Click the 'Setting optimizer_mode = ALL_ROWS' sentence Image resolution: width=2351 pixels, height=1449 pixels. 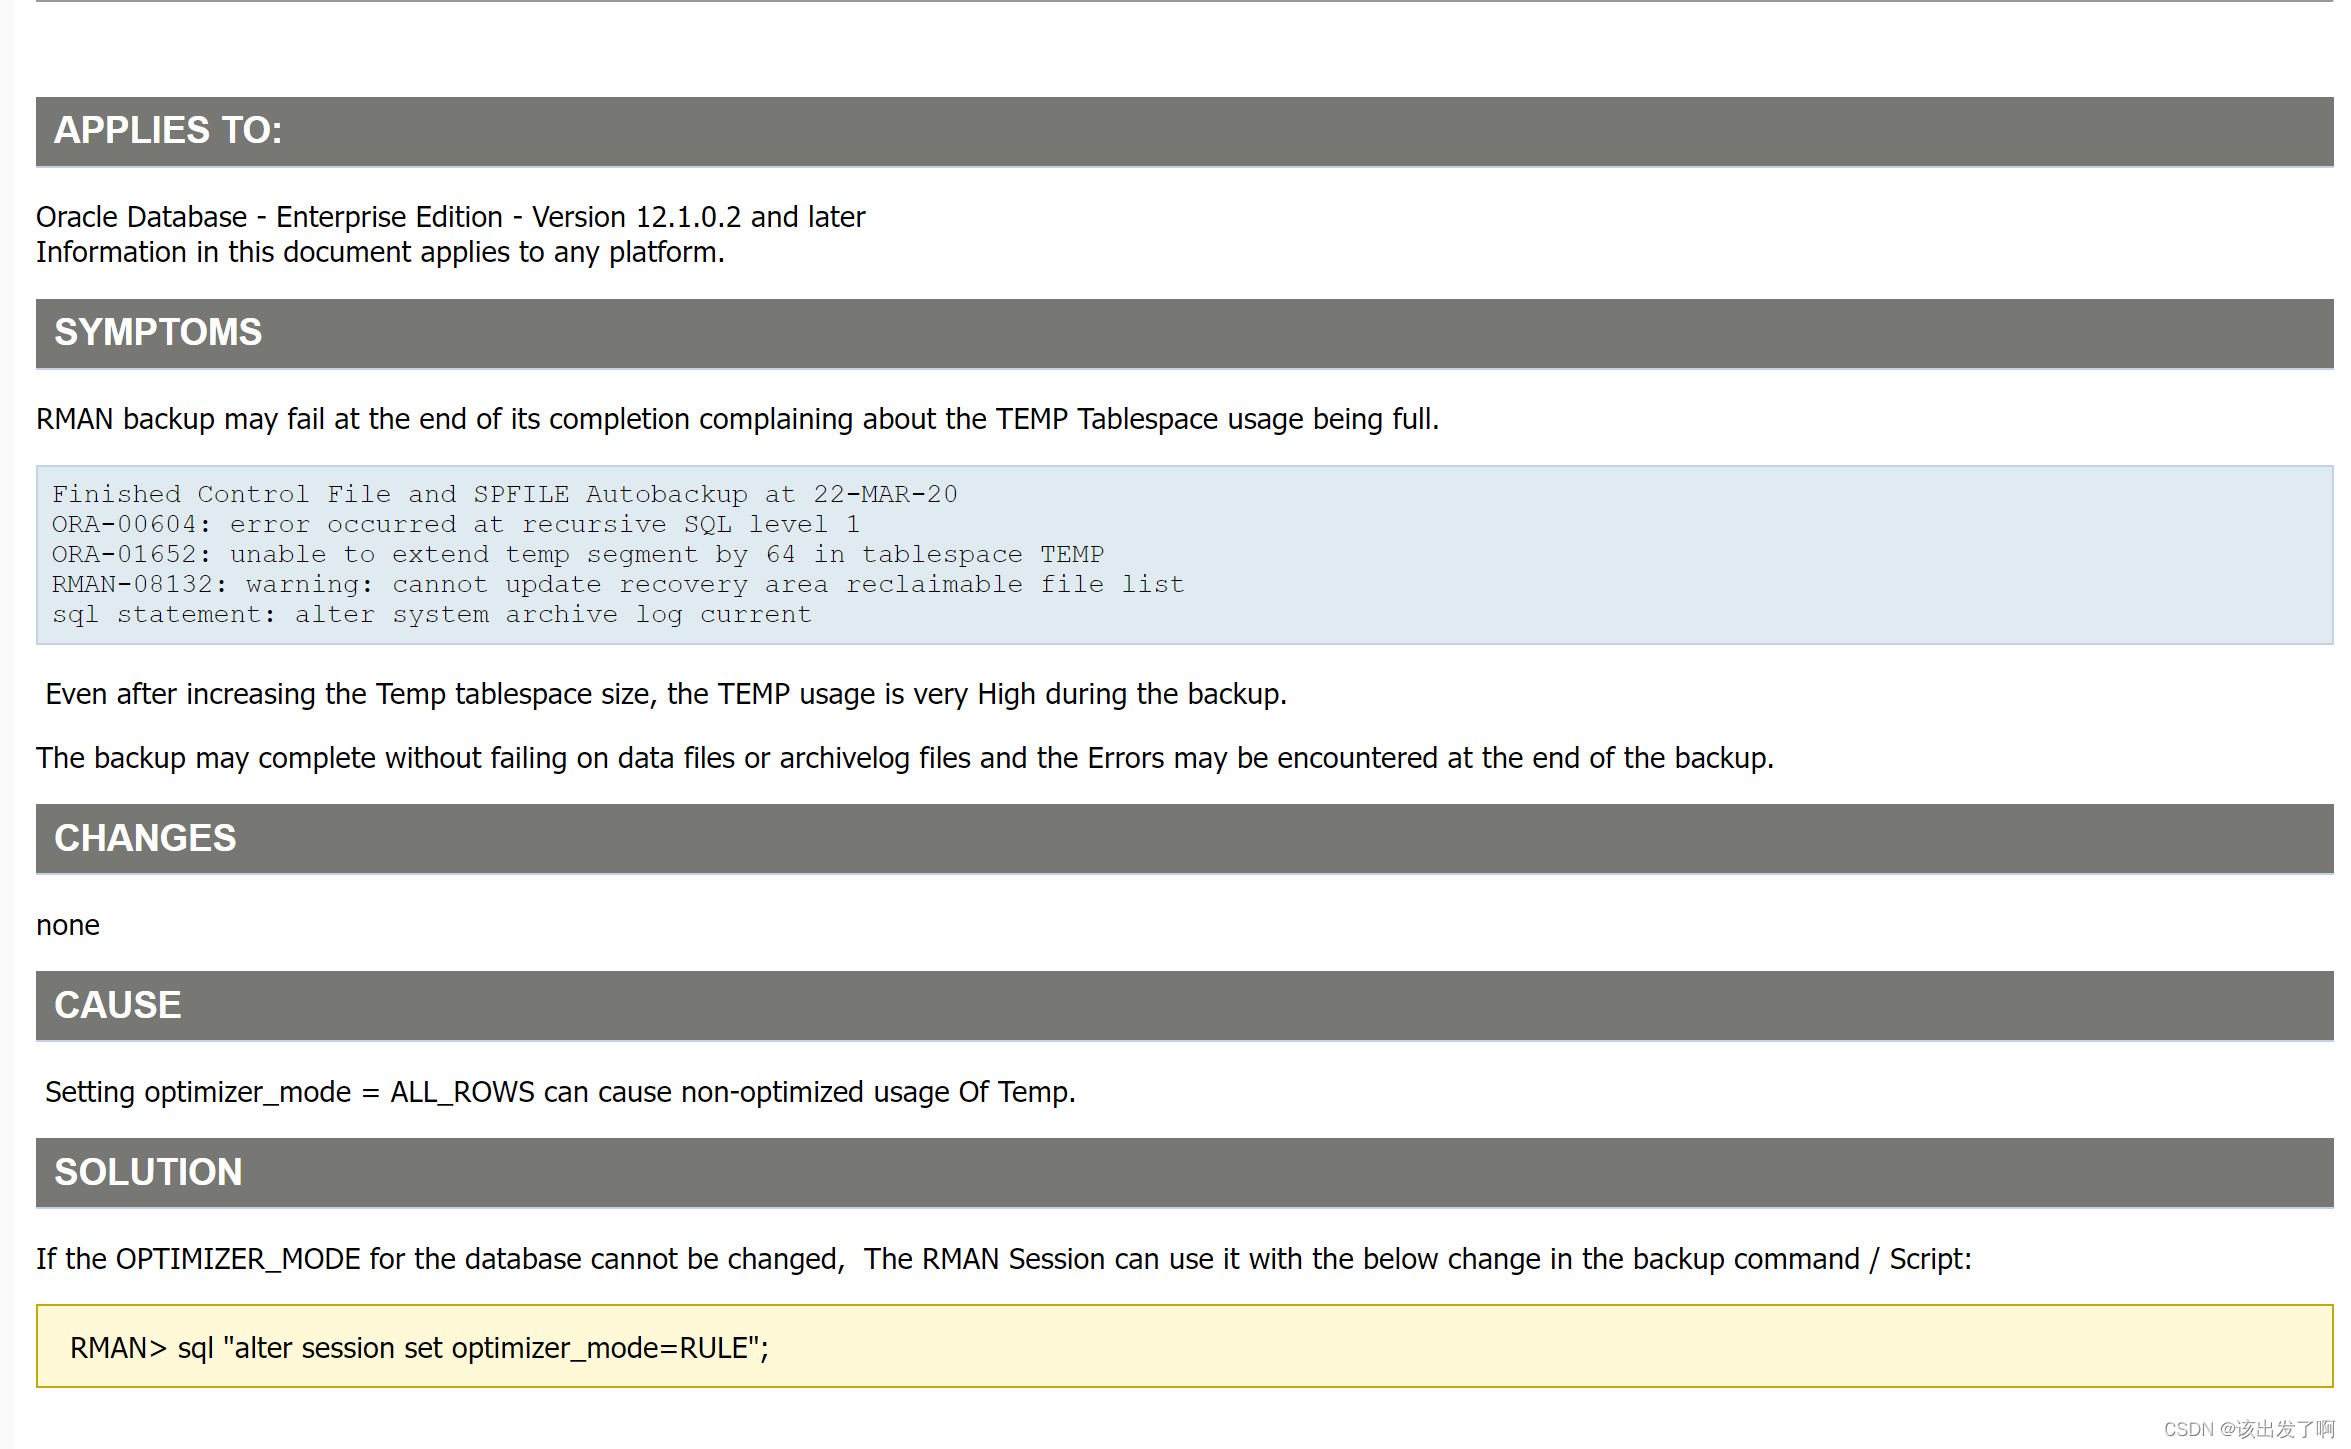(560, 1092)
